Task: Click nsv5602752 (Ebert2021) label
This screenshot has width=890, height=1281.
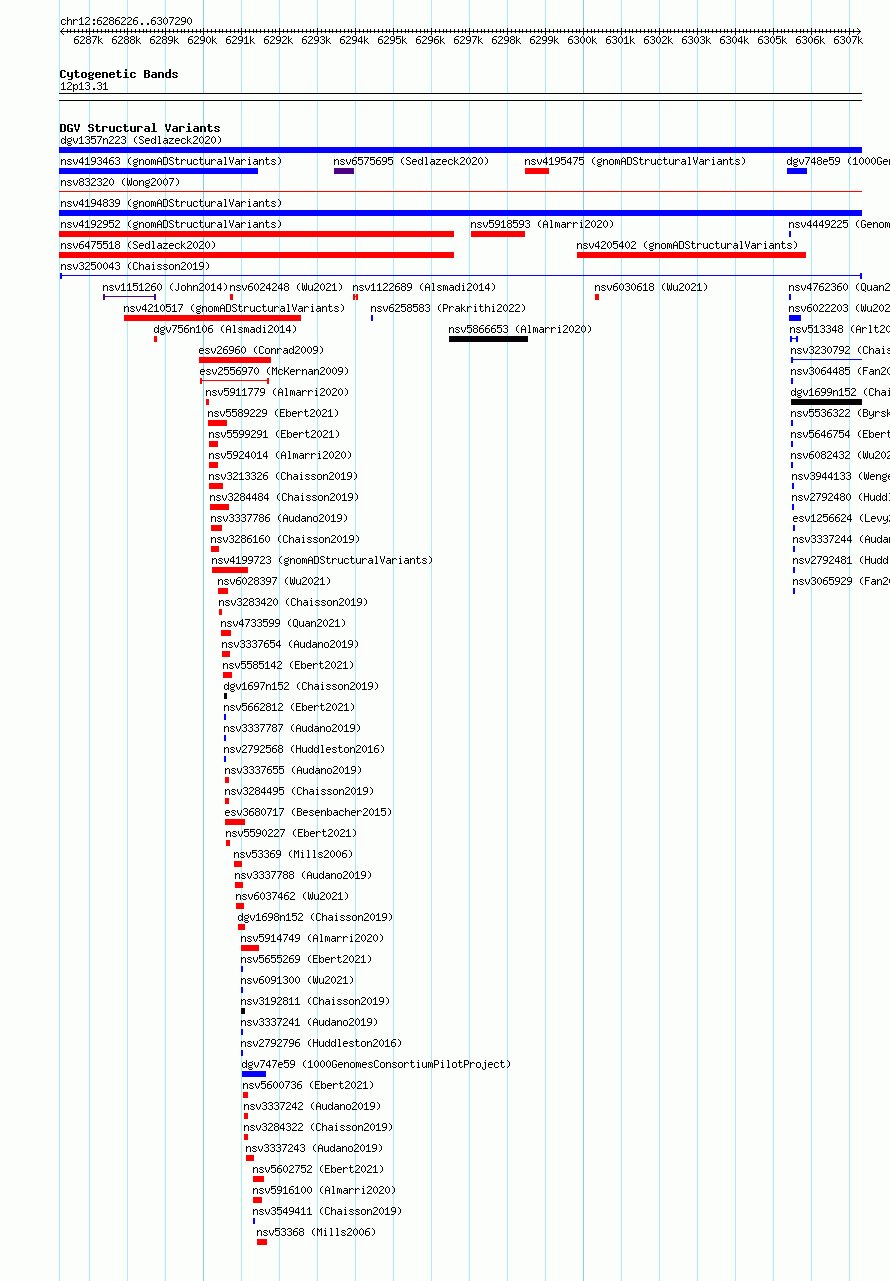Action: point(318,1169)
